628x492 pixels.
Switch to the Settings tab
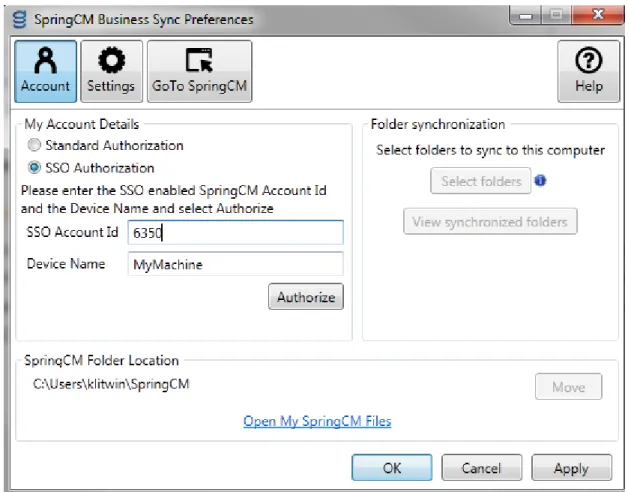pos(112,71)
